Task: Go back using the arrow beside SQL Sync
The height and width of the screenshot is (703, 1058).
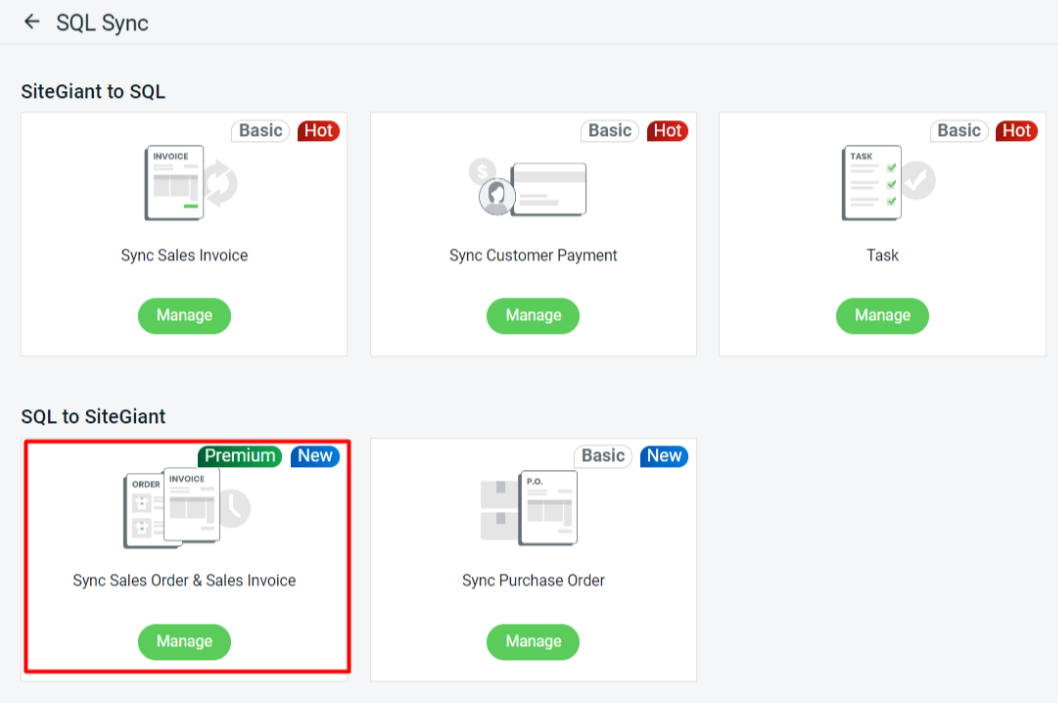Action: pyautogui.click(x=32, y=22)
